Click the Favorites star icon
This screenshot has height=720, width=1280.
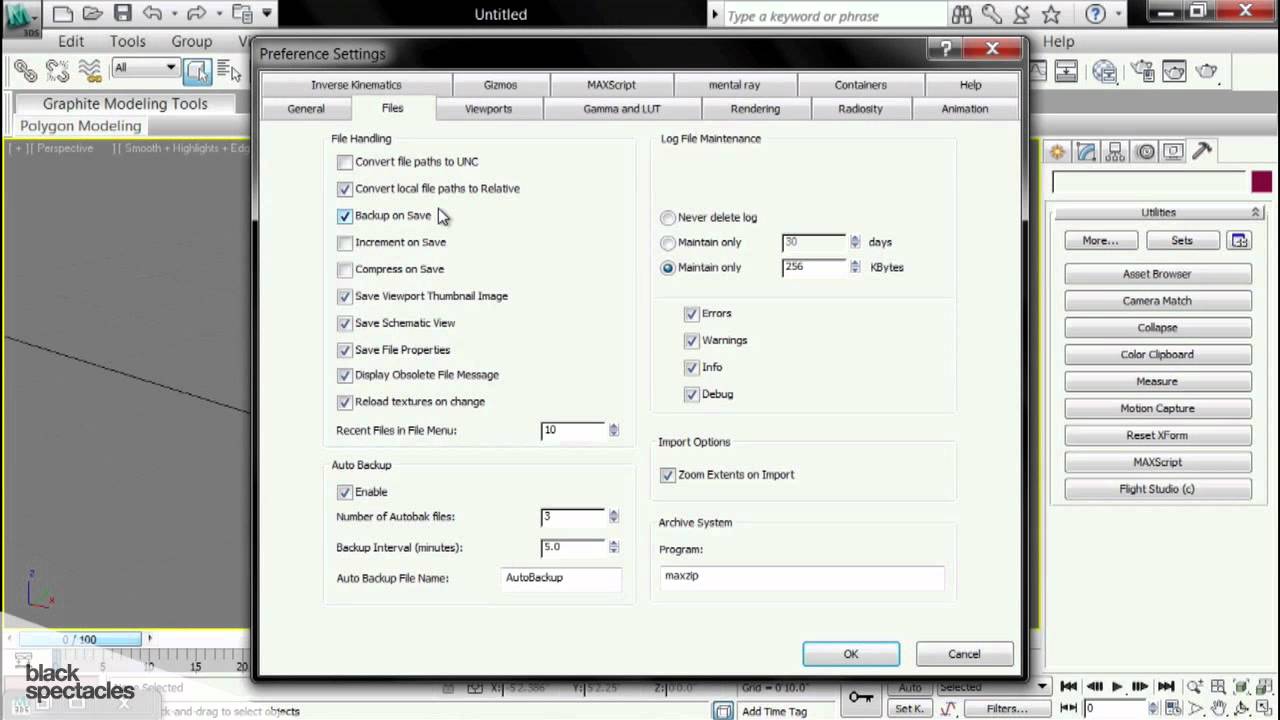click(1051, 15)
